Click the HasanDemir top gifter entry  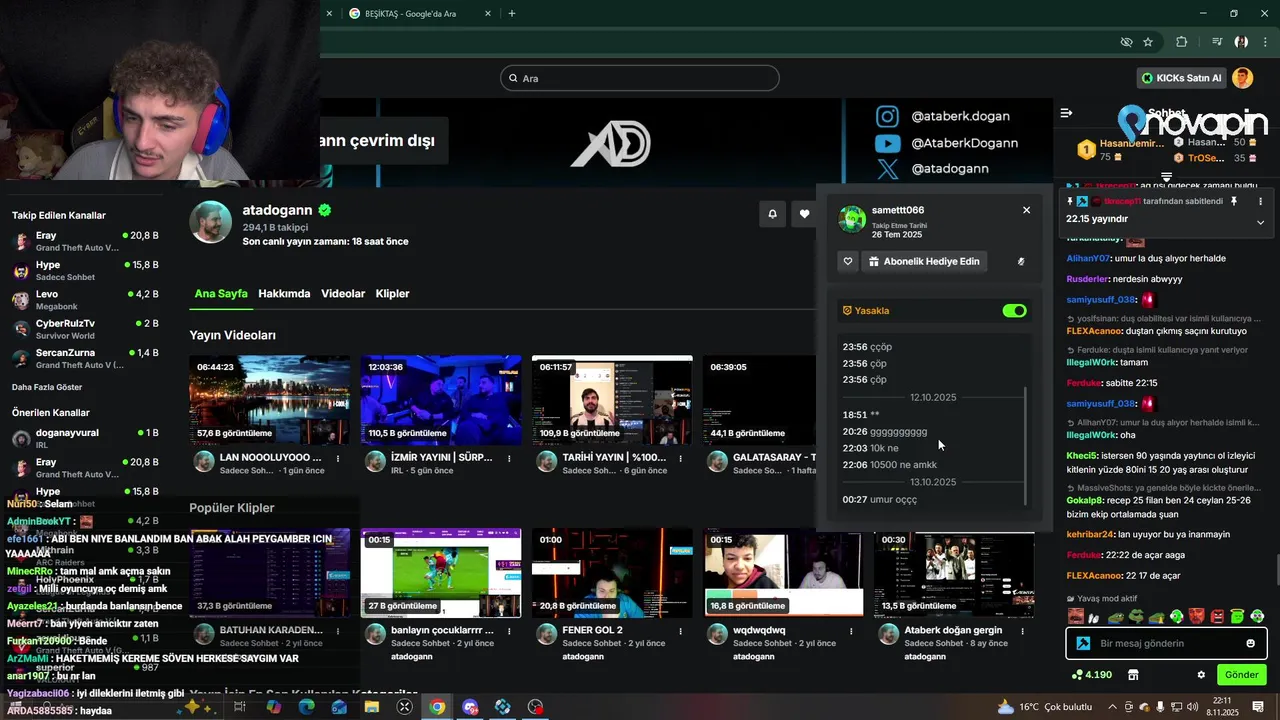[1120, 150]
